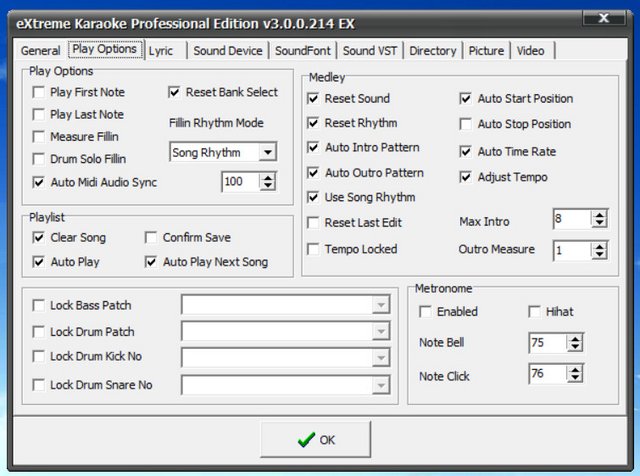Open the Fillin Rhythm Mode dropdown
Image resolution: width=640 pixels, height=476 pixels.
[x=268, y=153]
